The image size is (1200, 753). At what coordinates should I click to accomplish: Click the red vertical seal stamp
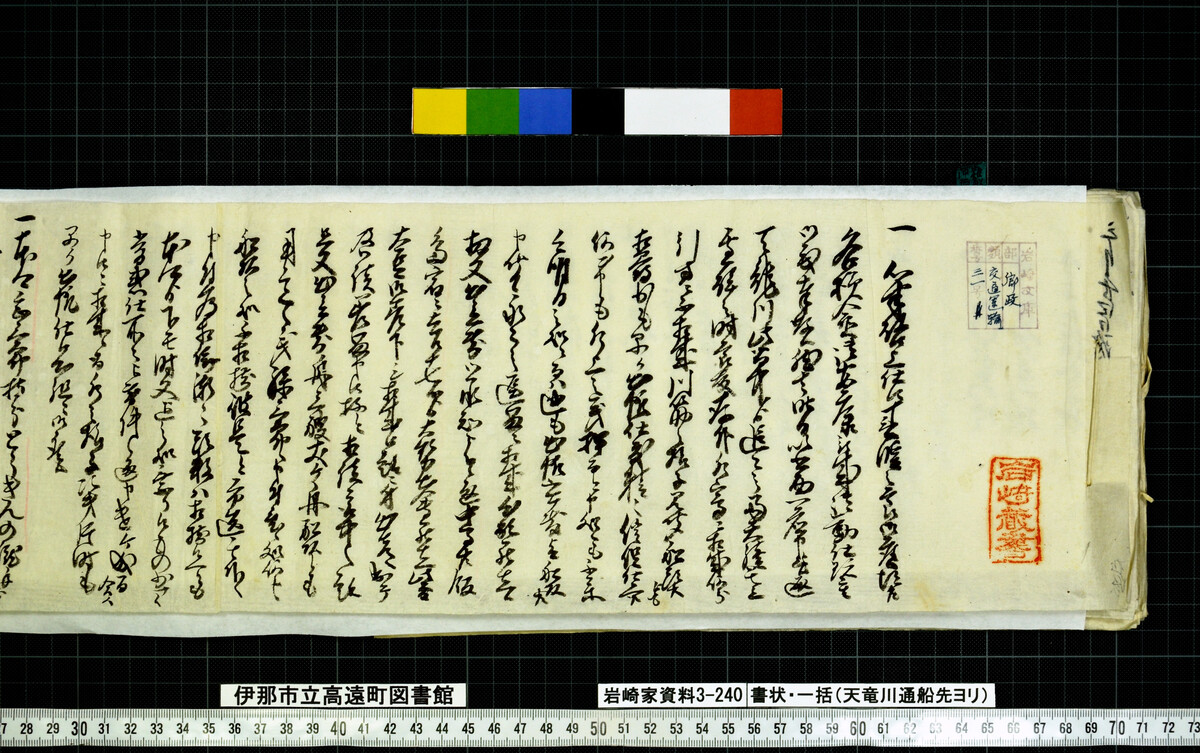pos(1014,510)
